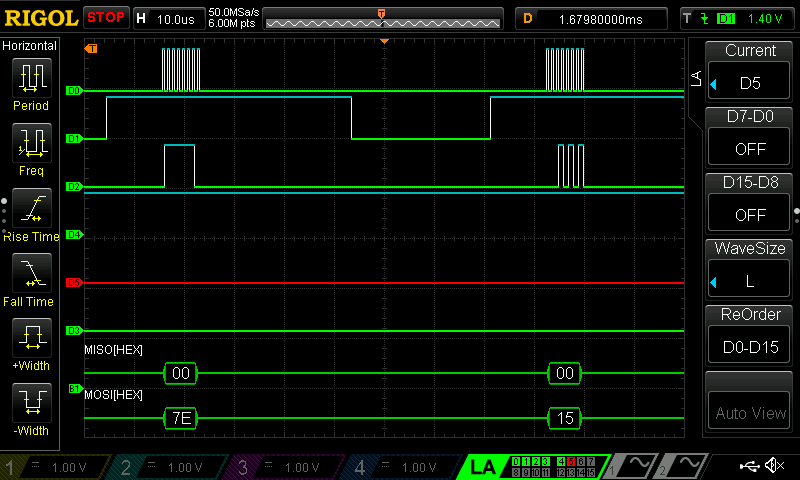The image size is (800, 480).
Task: Switch to the LA logic analyzer tab
Action: pyautogui.click(x=482, y=467)
